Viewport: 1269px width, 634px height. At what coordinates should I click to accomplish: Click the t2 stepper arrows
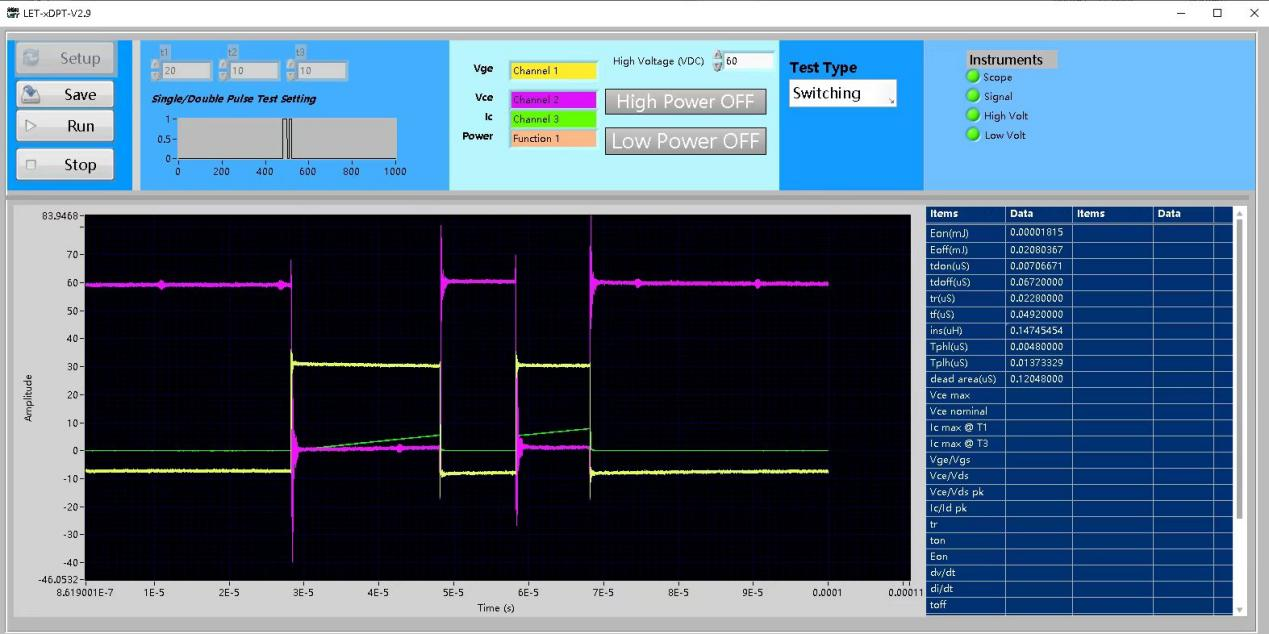pyautogui.click(x=224, y=71)
